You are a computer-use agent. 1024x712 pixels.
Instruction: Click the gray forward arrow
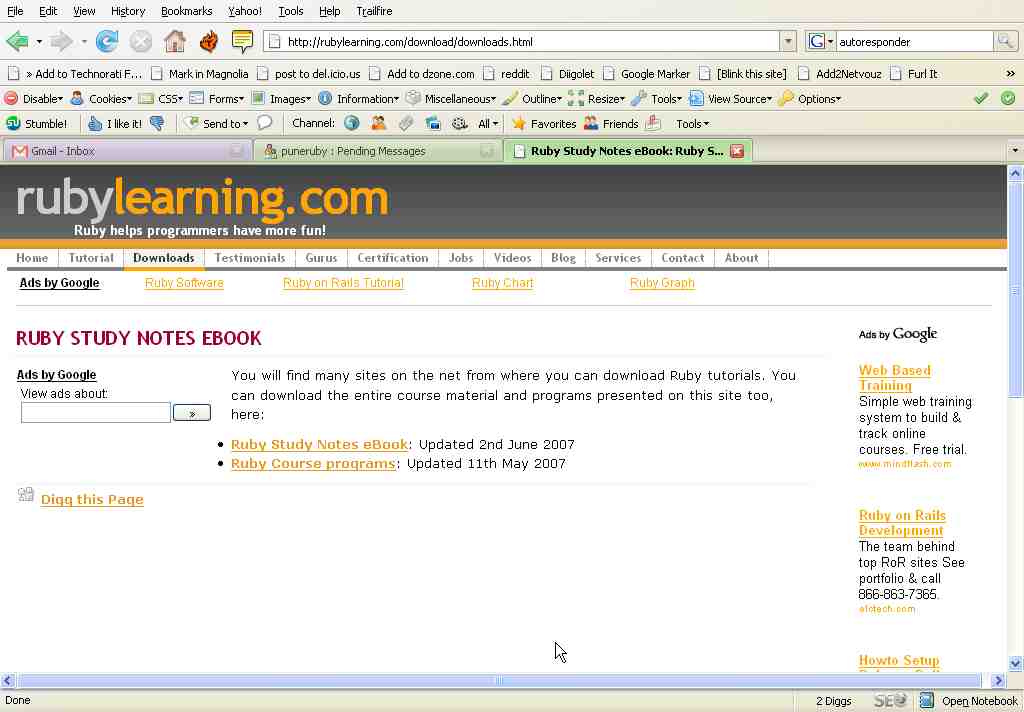(61, 42)
